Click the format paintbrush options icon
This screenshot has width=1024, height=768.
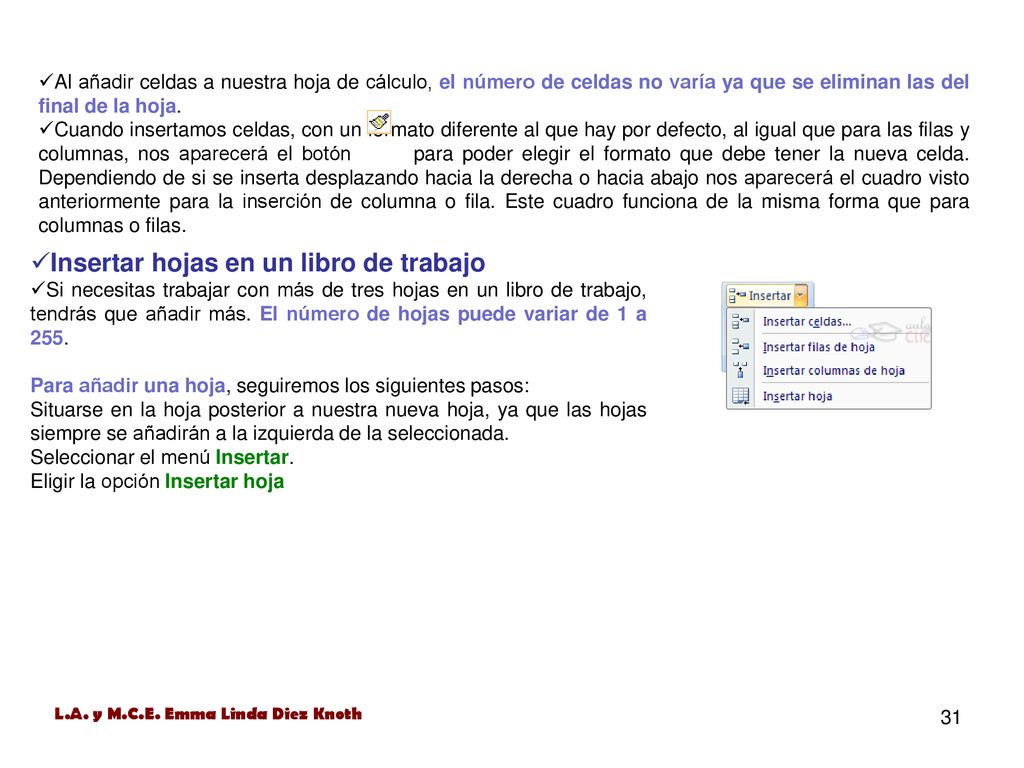379,122
